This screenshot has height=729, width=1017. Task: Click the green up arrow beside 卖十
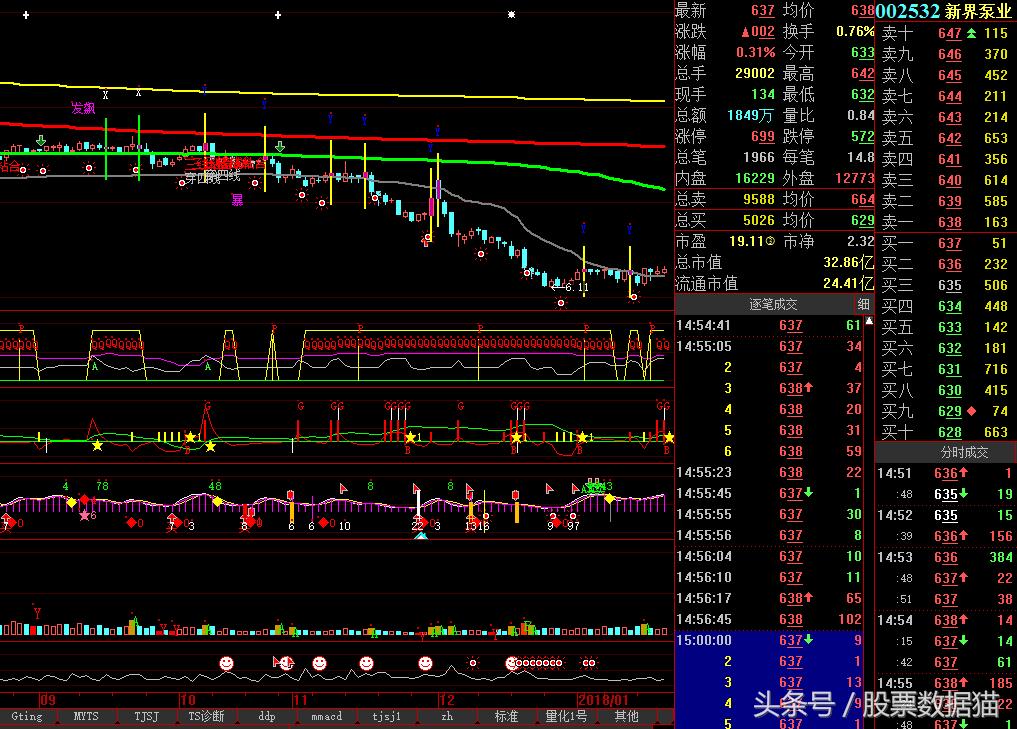pyautogui.click(x=971, y=33)
